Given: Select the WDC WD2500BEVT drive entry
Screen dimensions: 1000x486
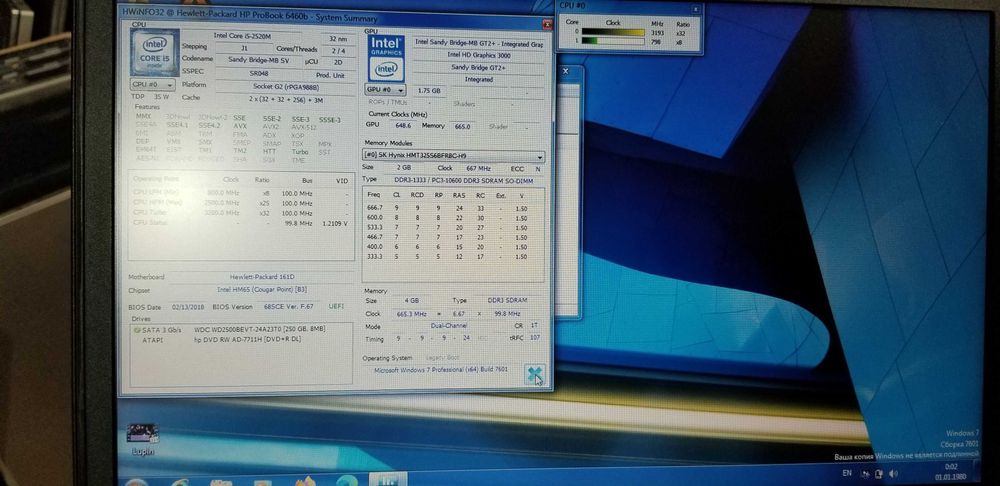Looking at the screenshot, I should click(x=260, y=329).
